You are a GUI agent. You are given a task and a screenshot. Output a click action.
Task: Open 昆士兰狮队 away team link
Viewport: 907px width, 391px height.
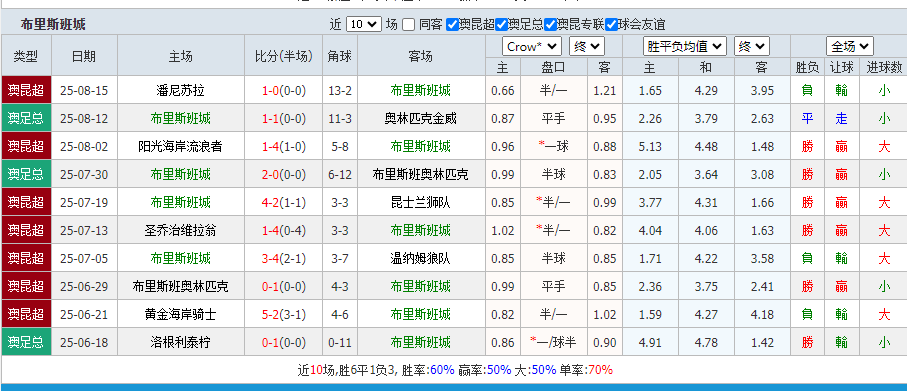421,202
